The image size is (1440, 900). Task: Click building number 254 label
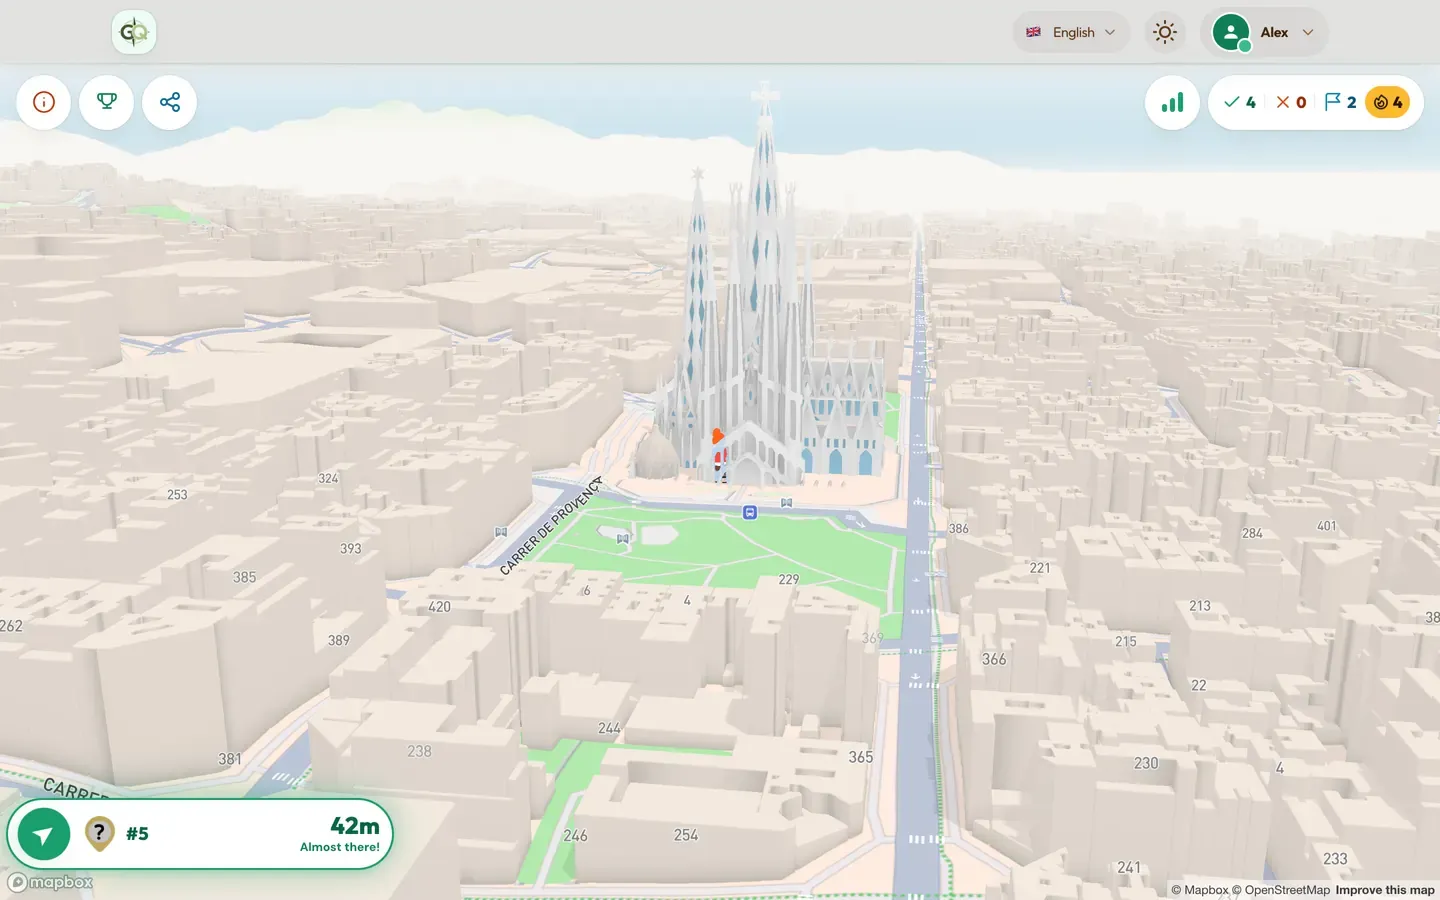pos(686,835)
